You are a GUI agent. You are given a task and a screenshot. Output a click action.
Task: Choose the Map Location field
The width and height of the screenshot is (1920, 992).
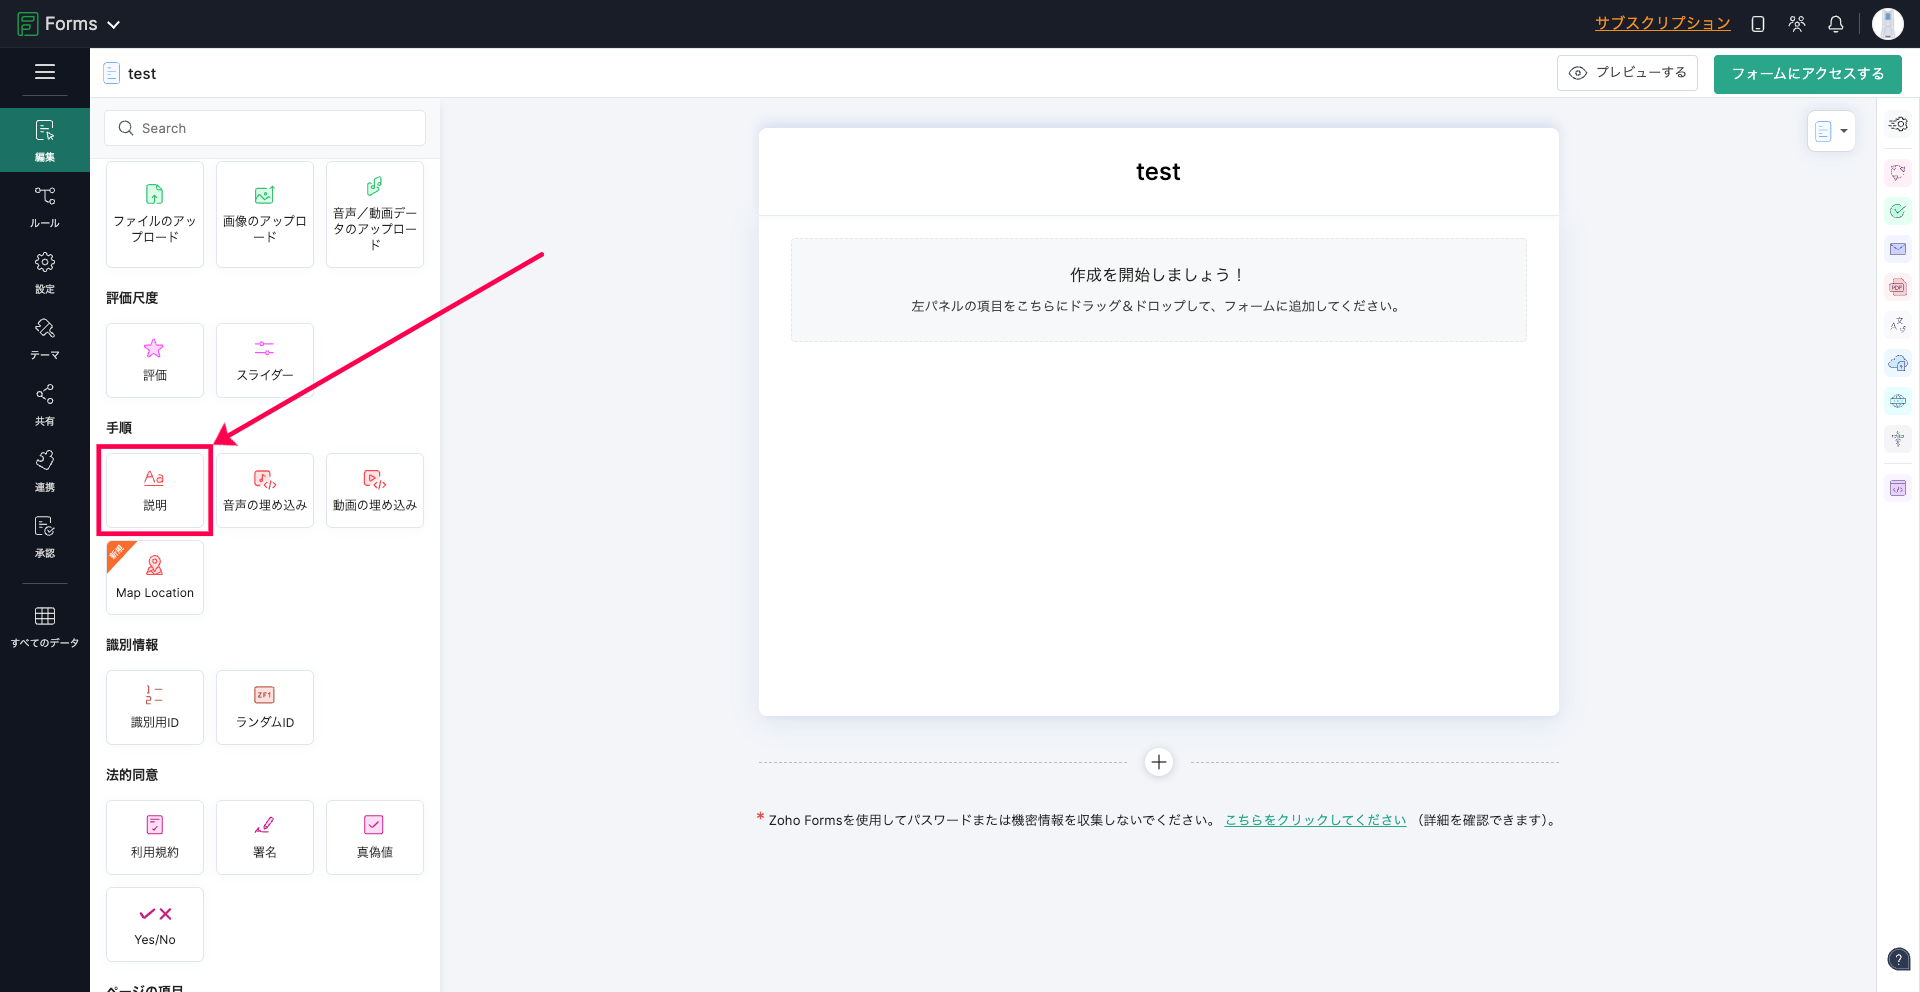click(x=154, y=577)
